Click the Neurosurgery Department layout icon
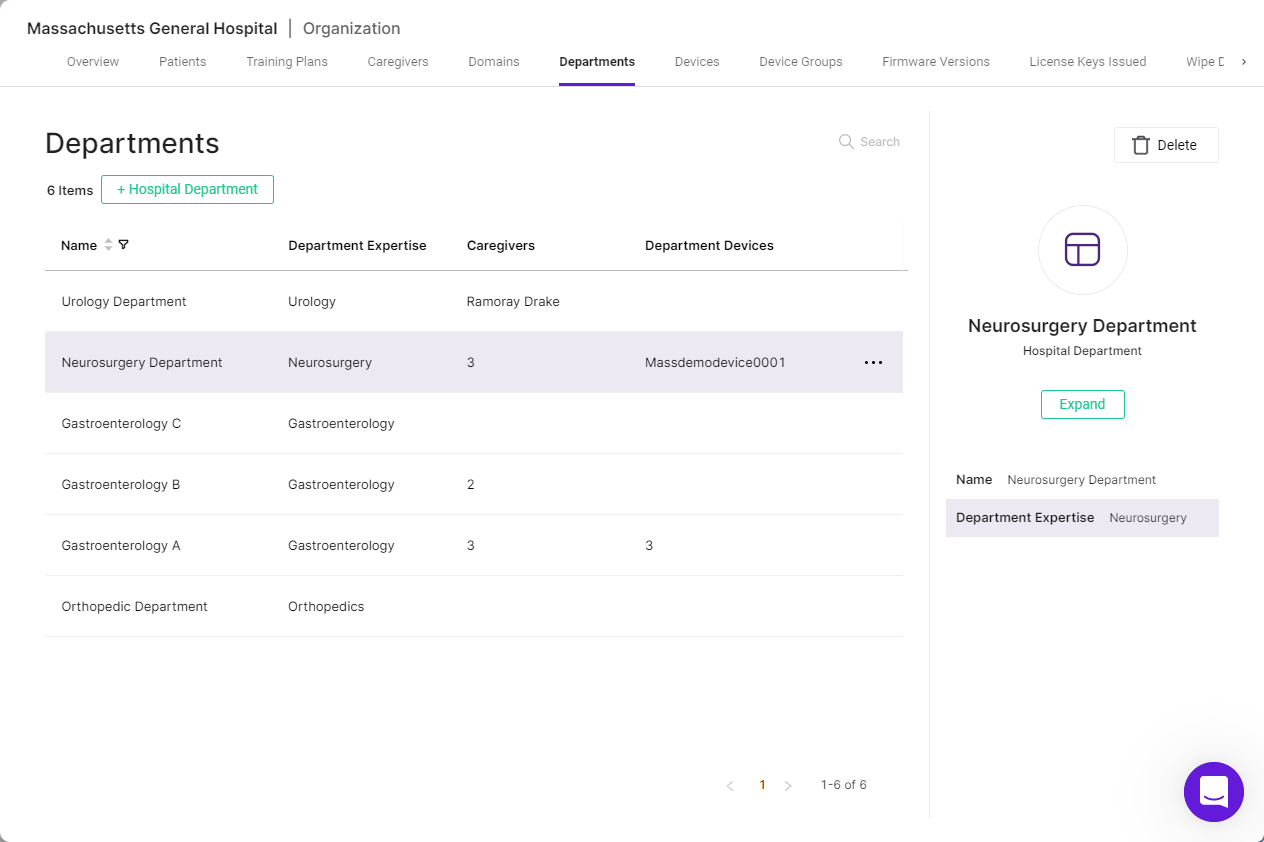The width and height of the screenshot is (1264, 842). click(x=1082, y=250)
